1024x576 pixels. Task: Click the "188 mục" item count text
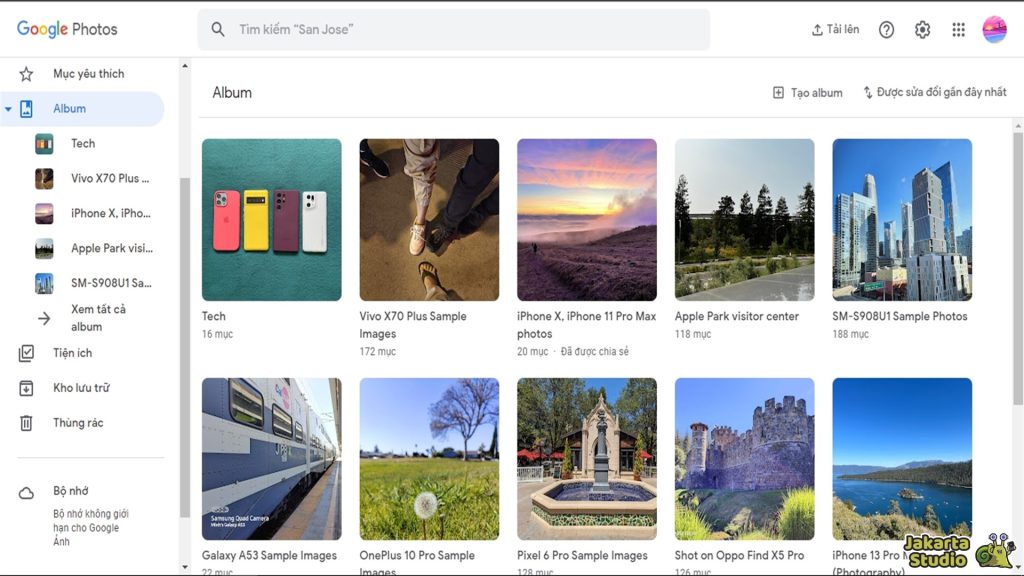click(x=850, y=334)
